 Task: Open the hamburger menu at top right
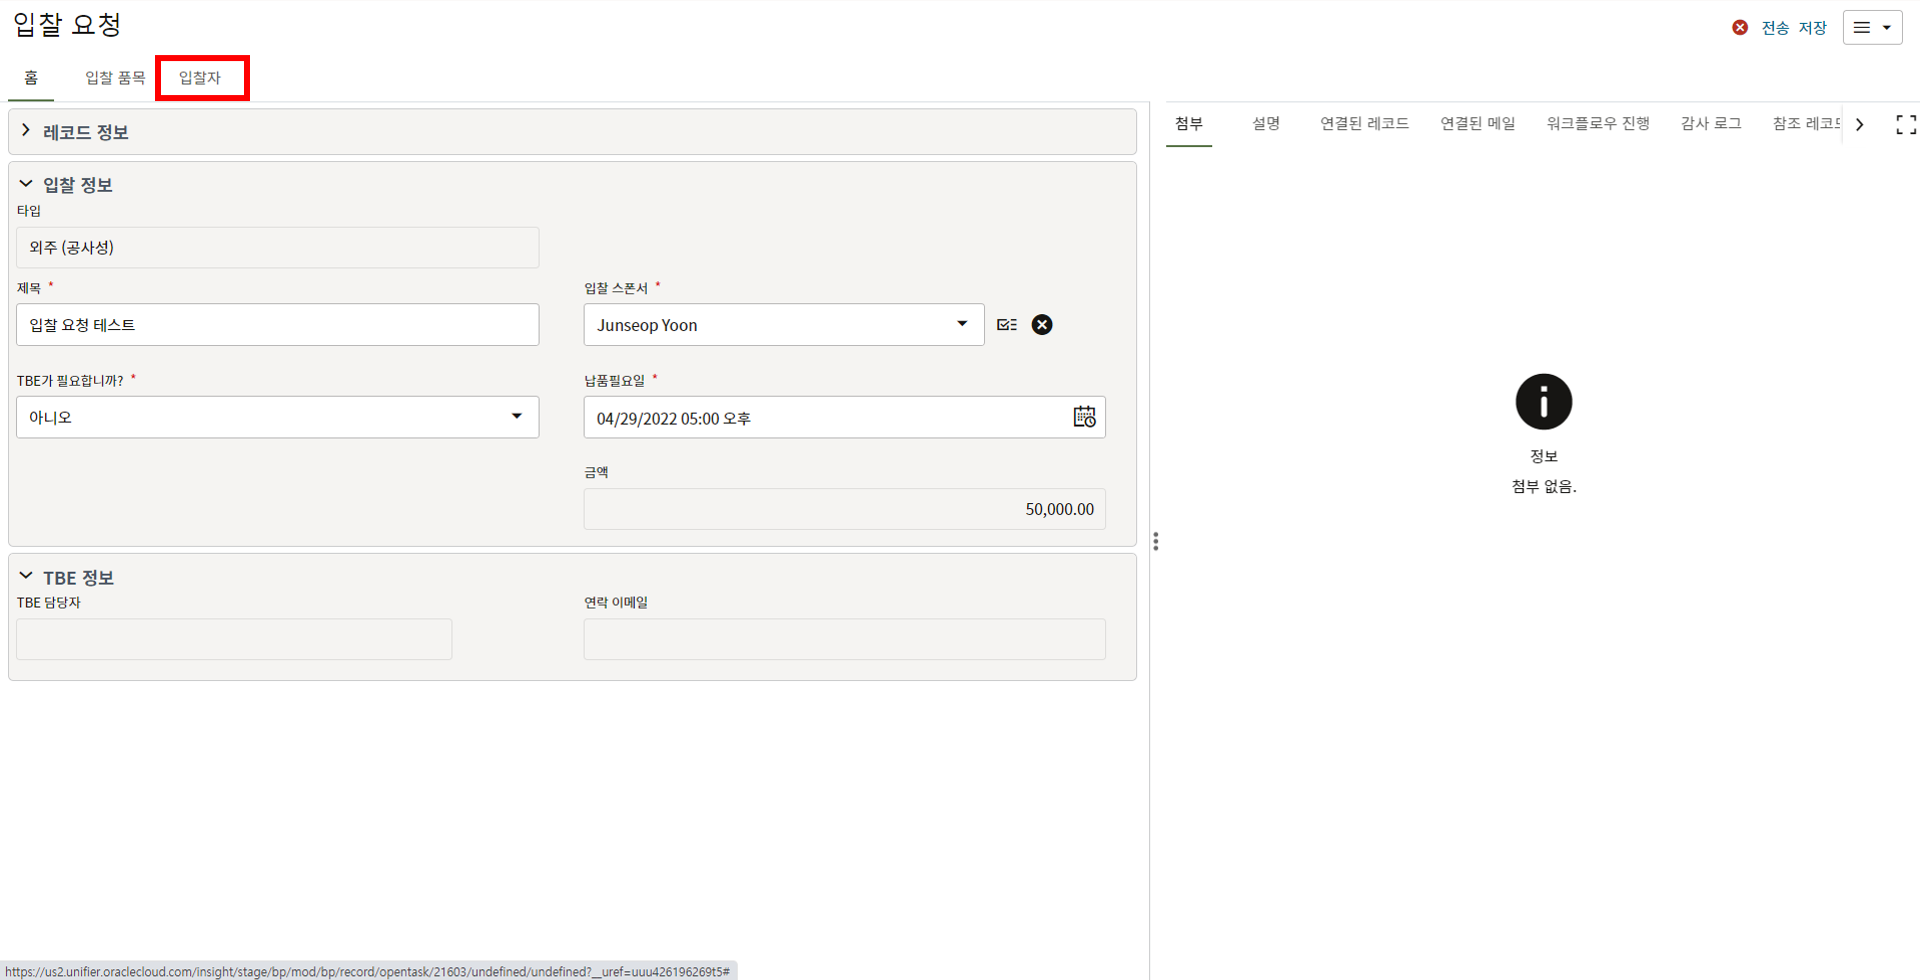click(x=1872, y=28)
